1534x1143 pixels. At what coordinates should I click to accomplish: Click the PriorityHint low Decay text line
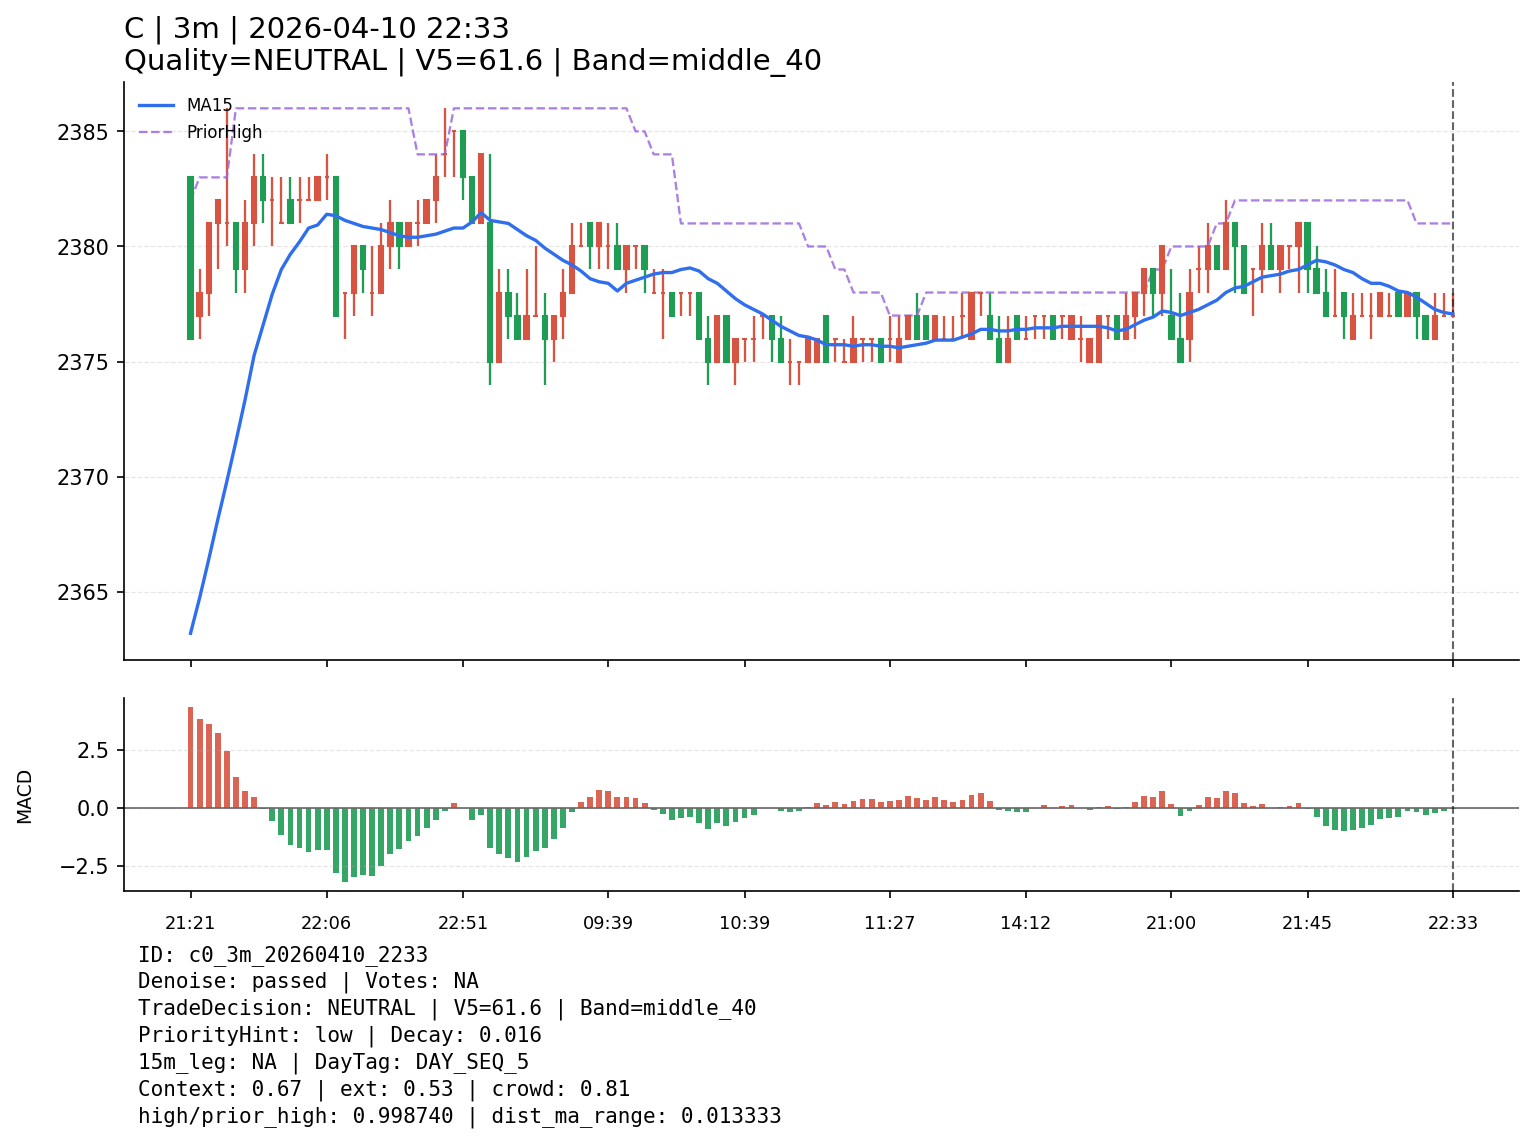[339, 1035]
